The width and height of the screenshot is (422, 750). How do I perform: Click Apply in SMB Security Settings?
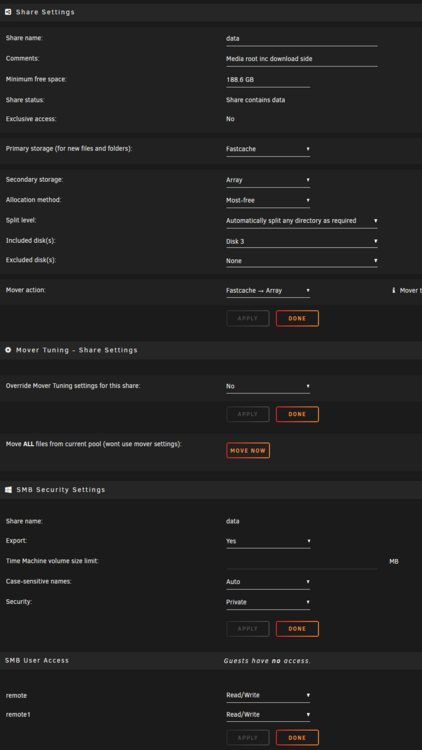(248, 629)
